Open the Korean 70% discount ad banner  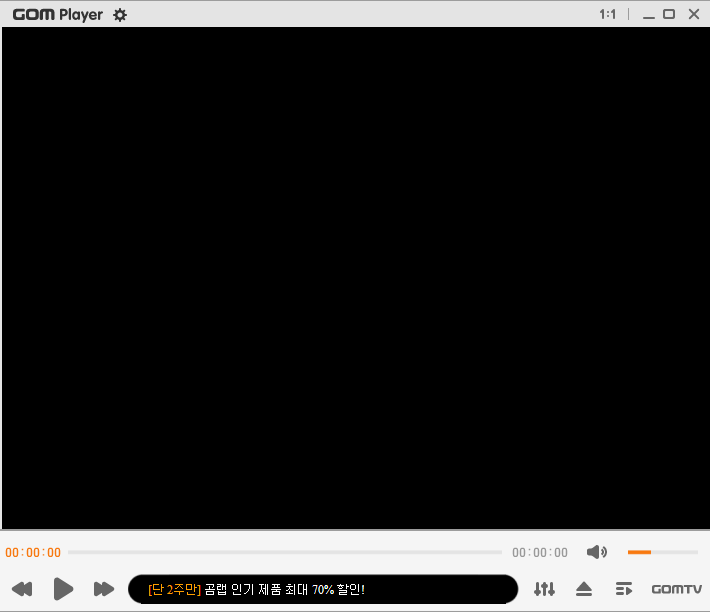[x=323, y=589]
